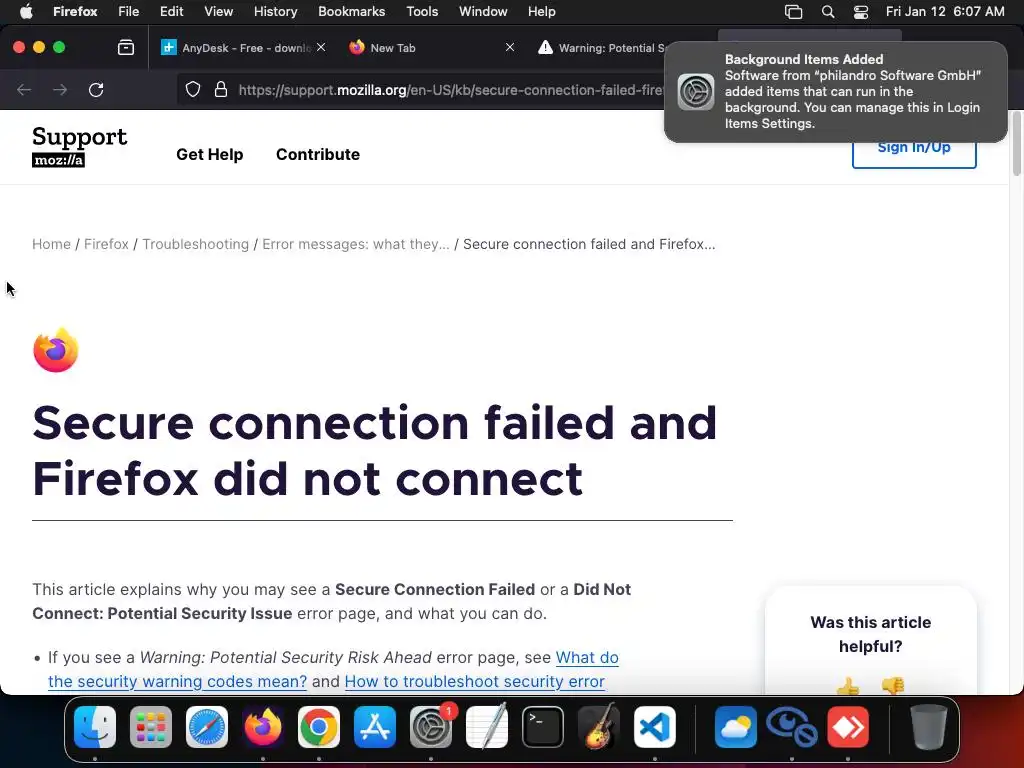
Task: Open the Get Help navigation menu
Action: 210,154
